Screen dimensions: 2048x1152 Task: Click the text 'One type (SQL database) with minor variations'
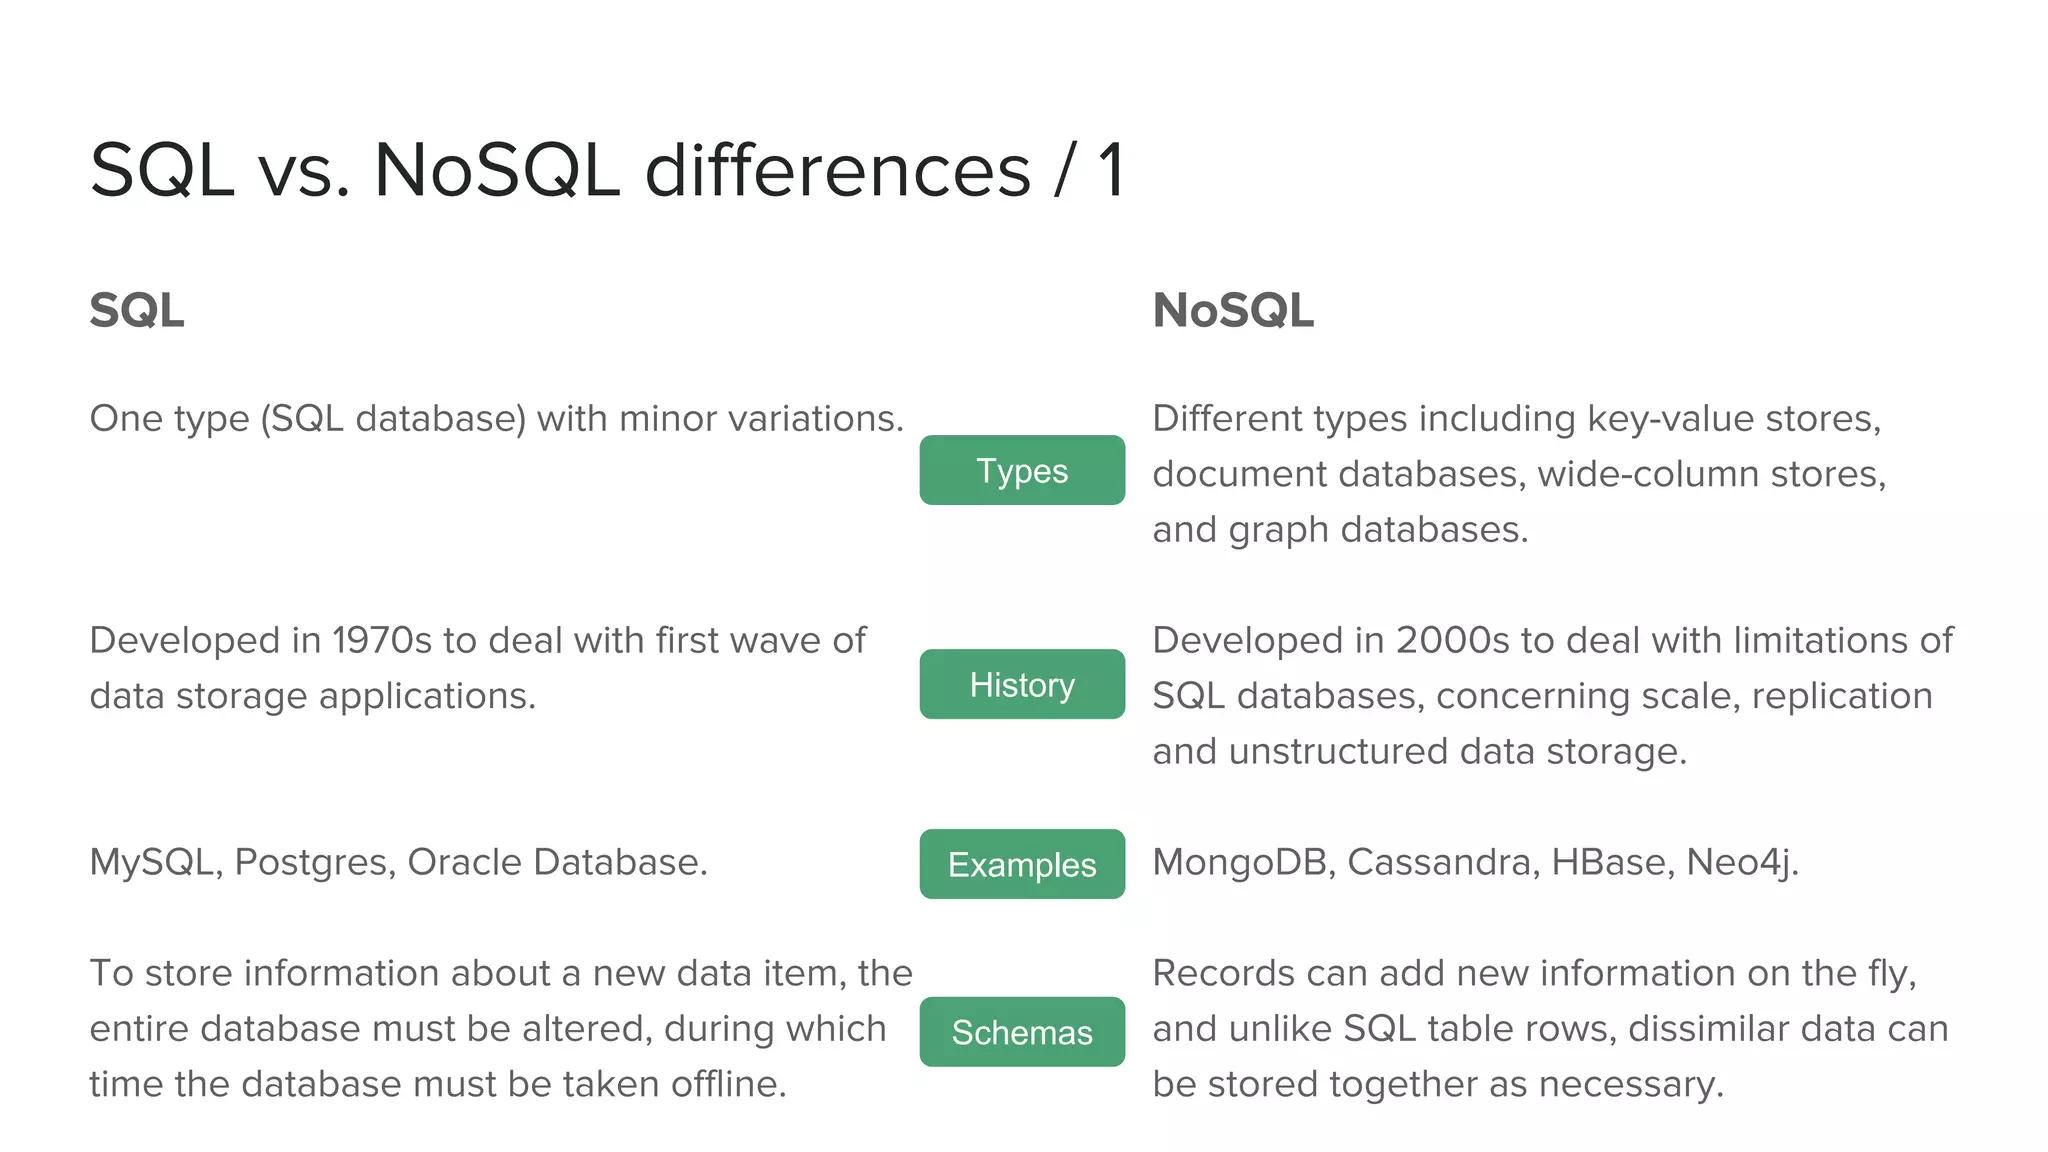pos(496,418)
